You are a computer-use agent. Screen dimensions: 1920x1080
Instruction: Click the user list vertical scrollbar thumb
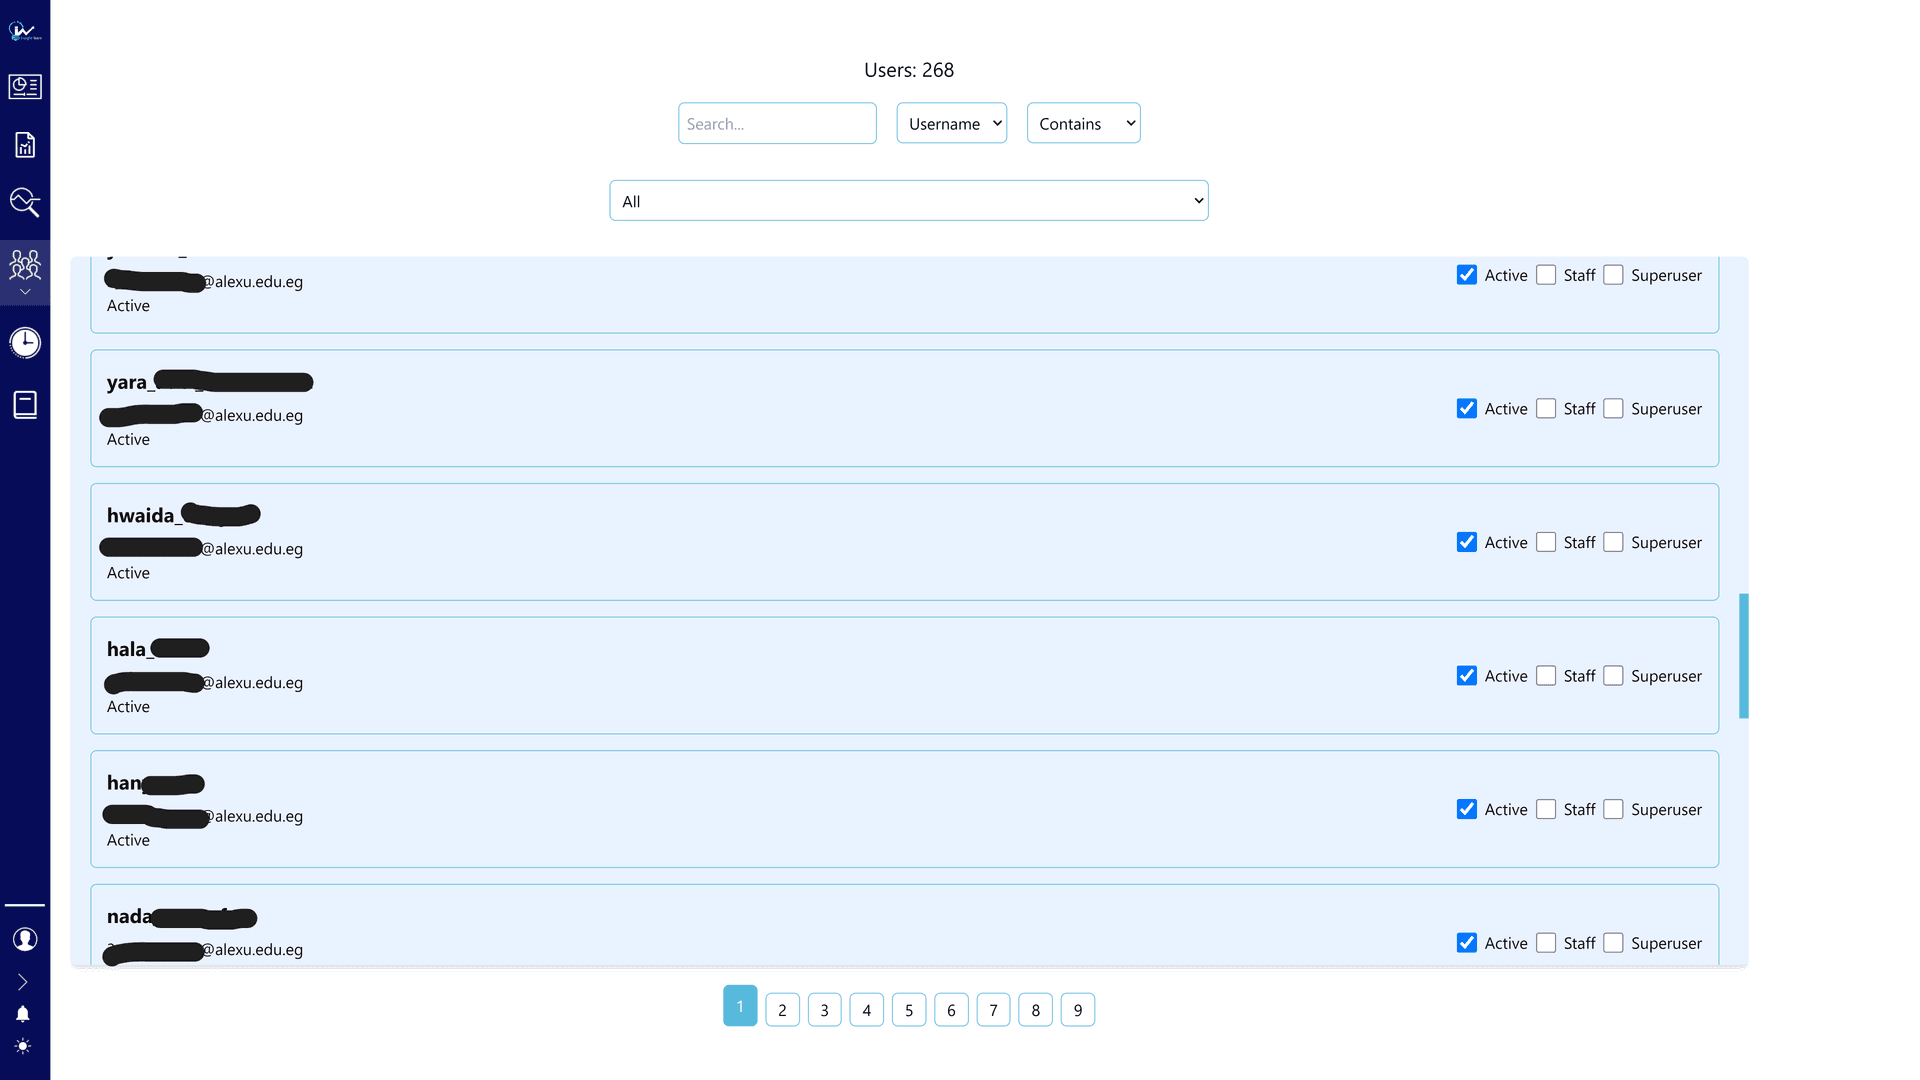1743,656
